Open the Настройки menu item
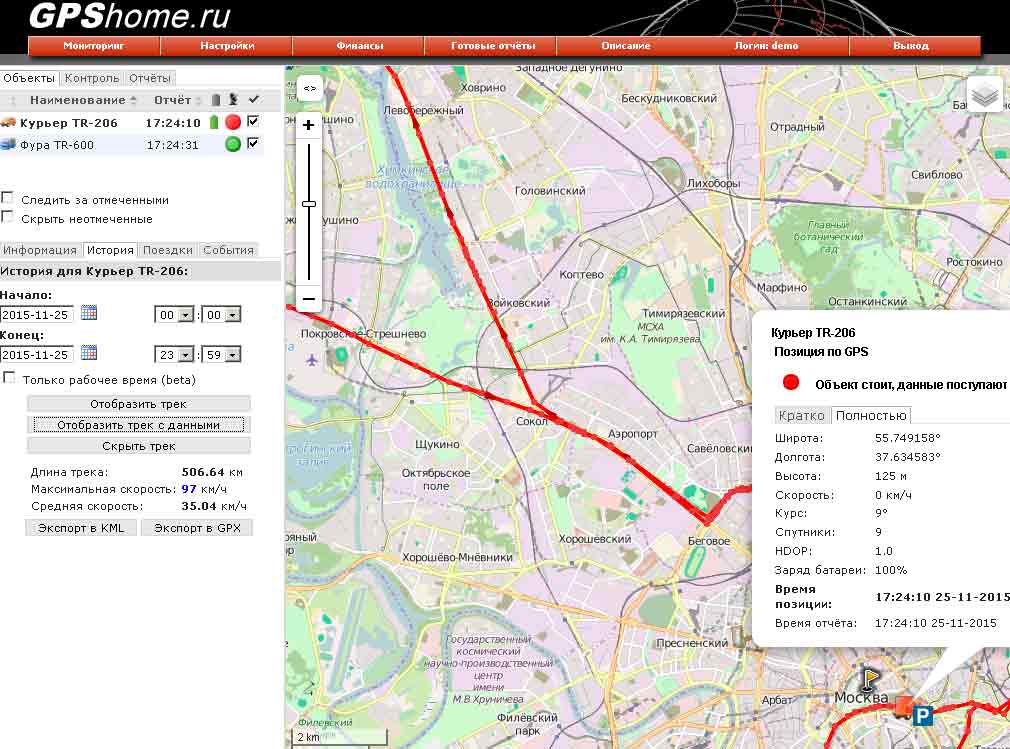Image resolution: width=1010 pixels, height=749 pixels. click(x=227, y=46)
